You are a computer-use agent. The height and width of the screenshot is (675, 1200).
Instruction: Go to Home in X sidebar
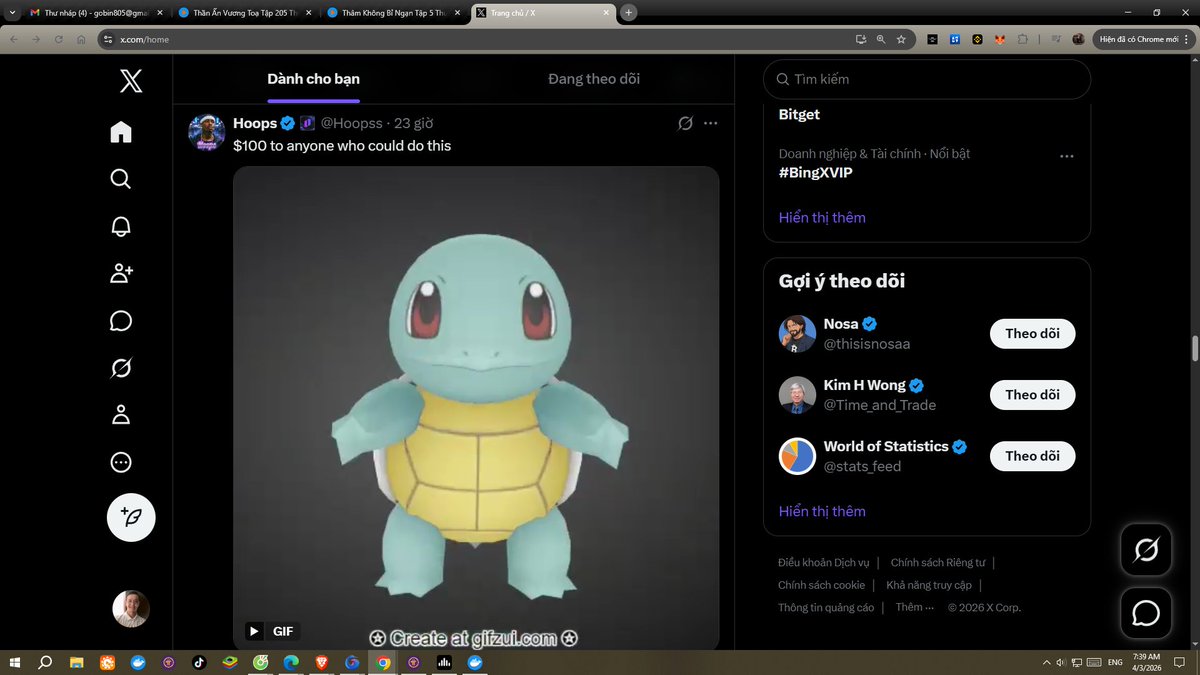tap(121, 132)
